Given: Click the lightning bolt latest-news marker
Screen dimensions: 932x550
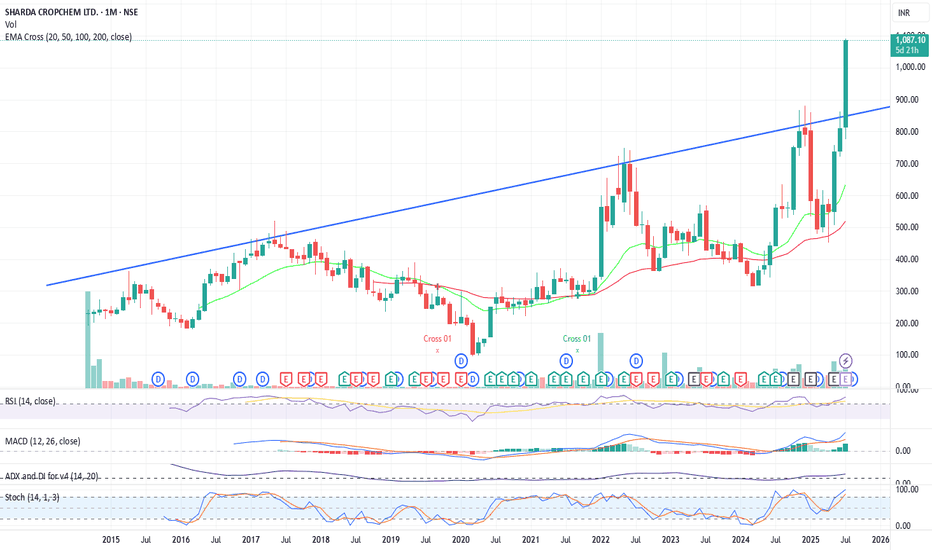Looking at the screenshot, I should tap(846, 360).
